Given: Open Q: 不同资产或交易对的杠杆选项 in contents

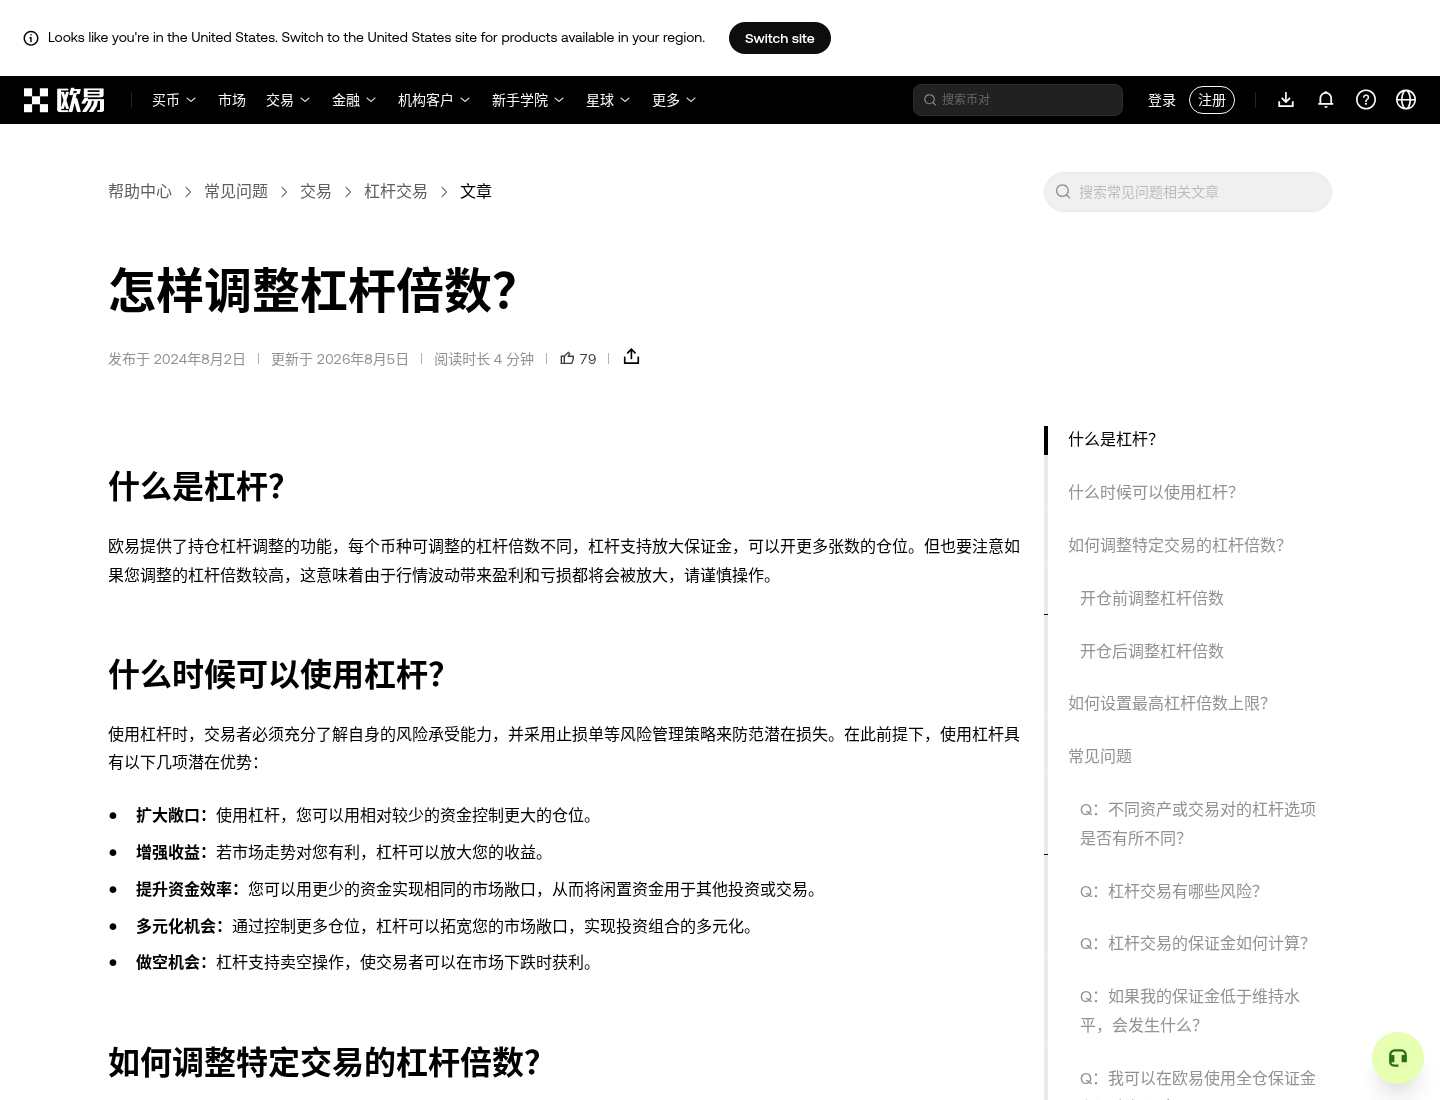Looking at the screenshot, I should (1198, 824).
